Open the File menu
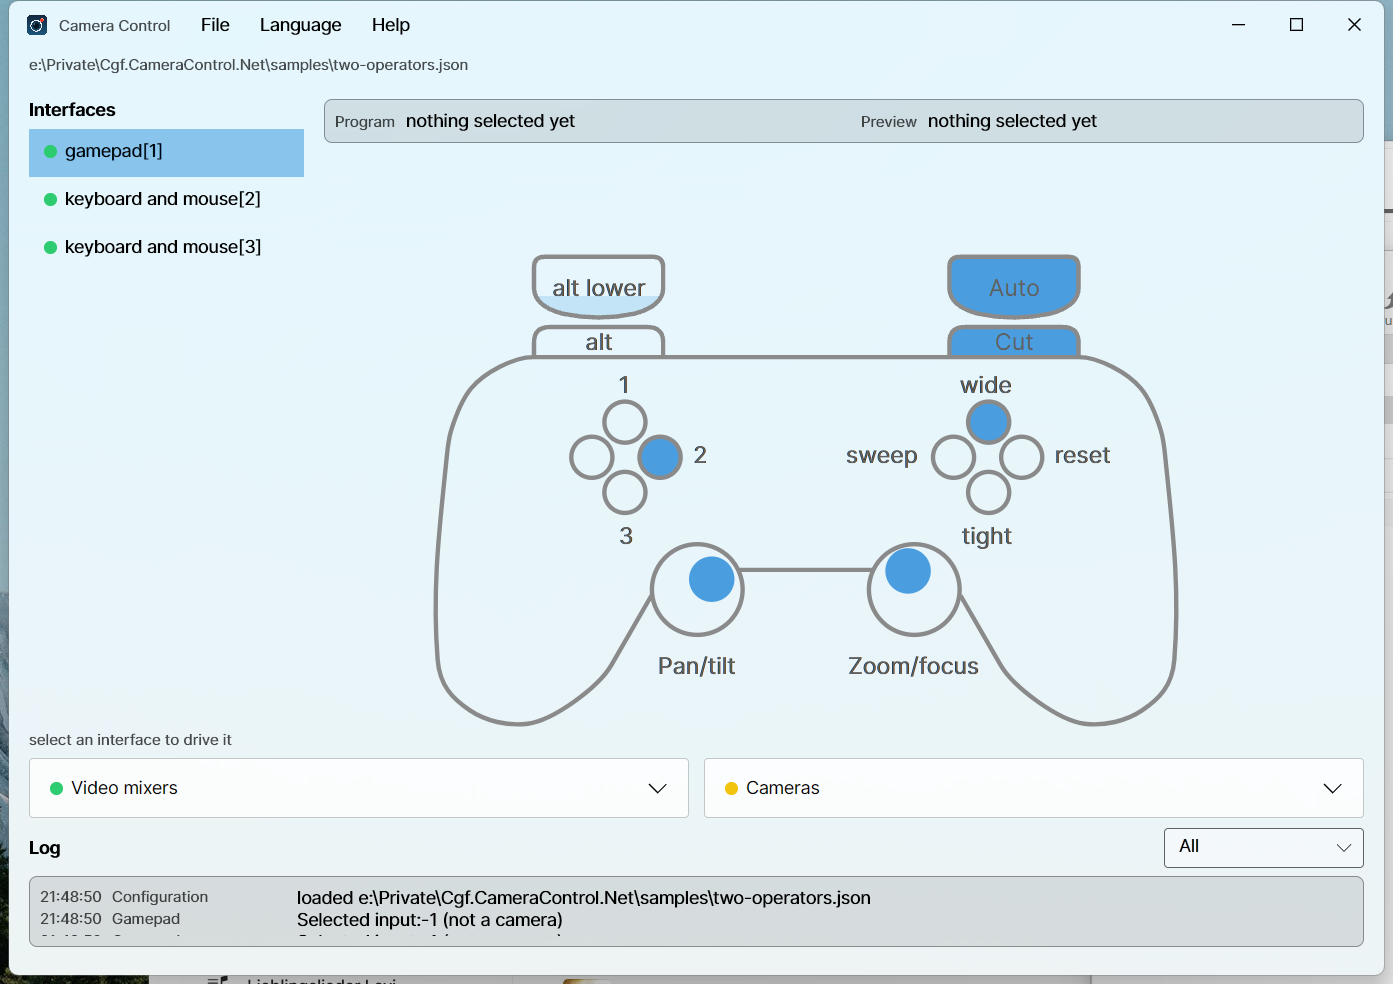Viewport: 1393px width, 984px height. [215, 25]
